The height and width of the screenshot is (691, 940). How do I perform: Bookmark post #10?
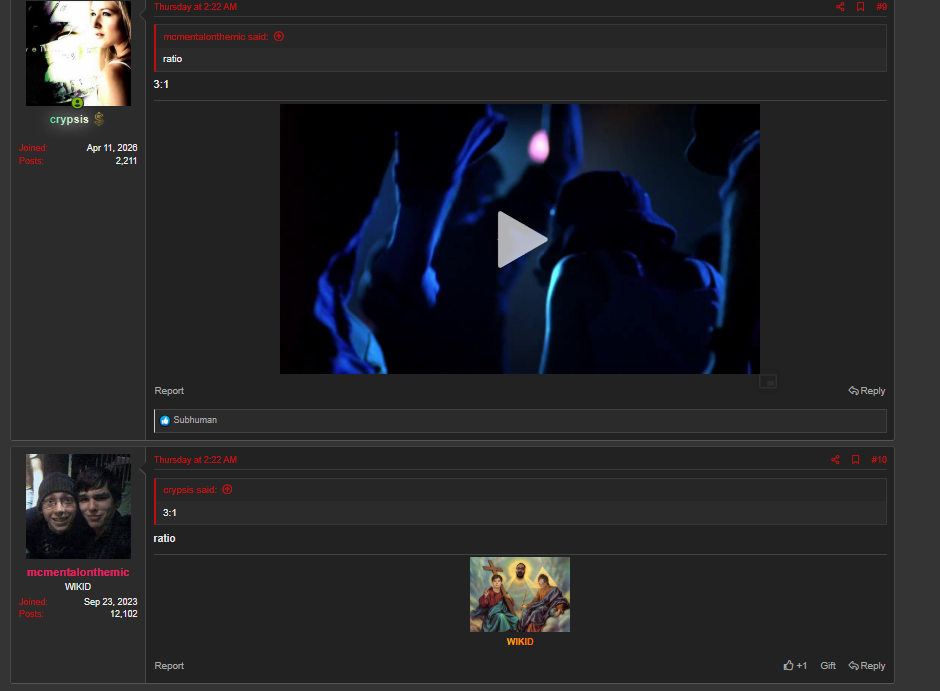click(855, 460)
